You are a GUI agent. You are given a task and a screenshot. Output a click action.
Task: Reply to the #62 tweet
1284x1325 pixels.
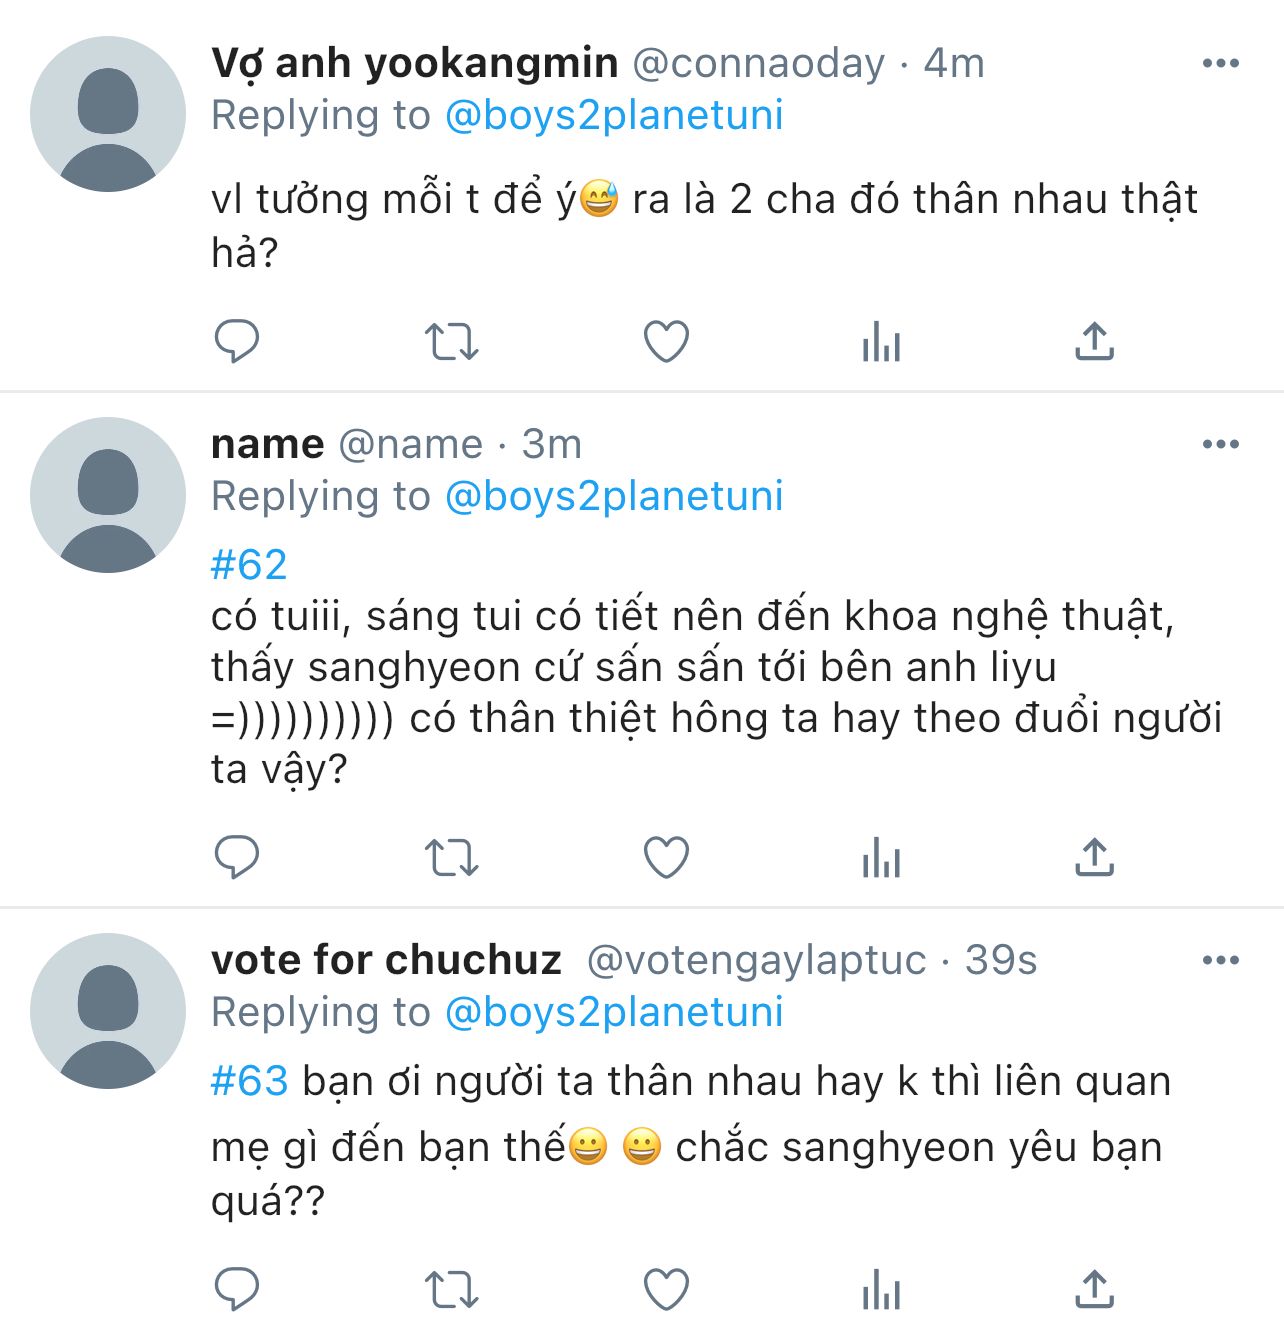(237, 858)
